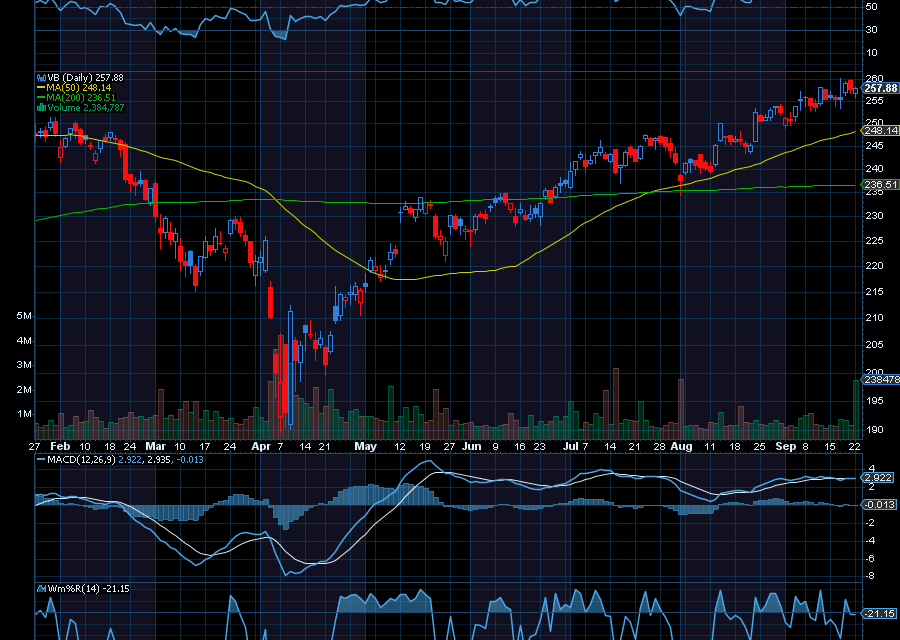900x640 pixels.
Task: Click the tall green volume bar for Sep 22
Action: [856, 409]
